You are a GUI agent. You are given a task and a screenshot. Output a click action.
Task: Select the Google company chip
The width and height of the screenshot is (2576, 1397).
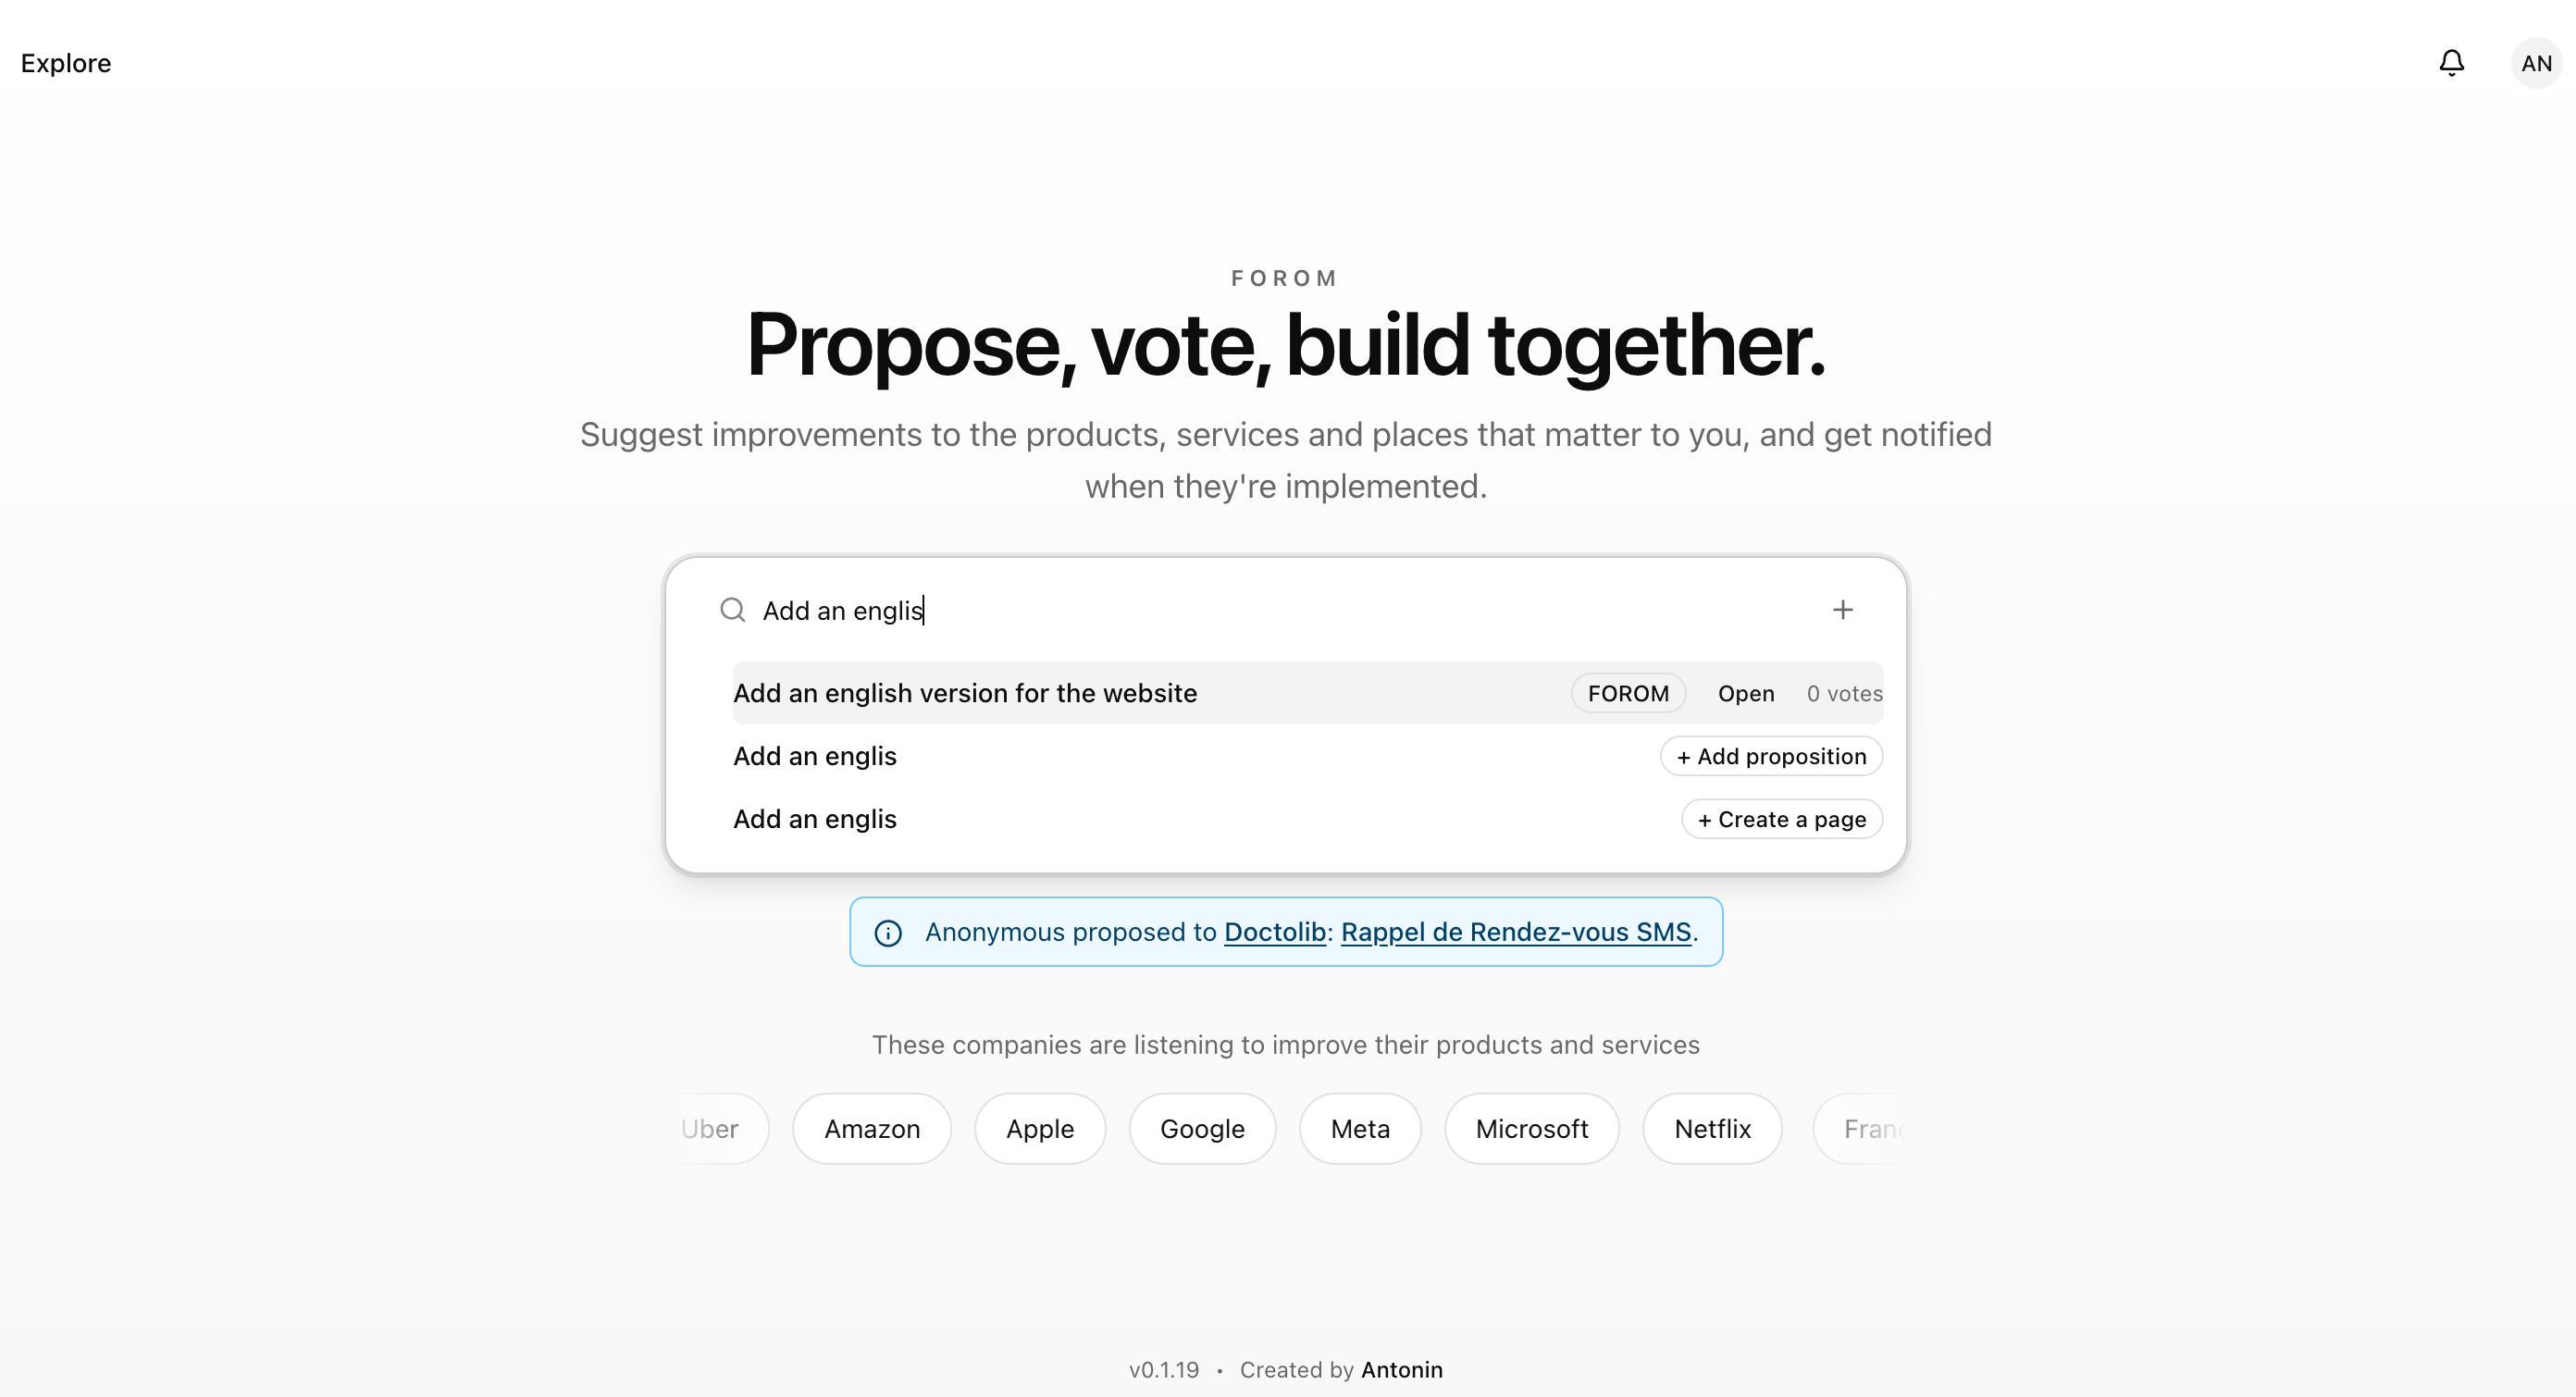point(1202,1128)
